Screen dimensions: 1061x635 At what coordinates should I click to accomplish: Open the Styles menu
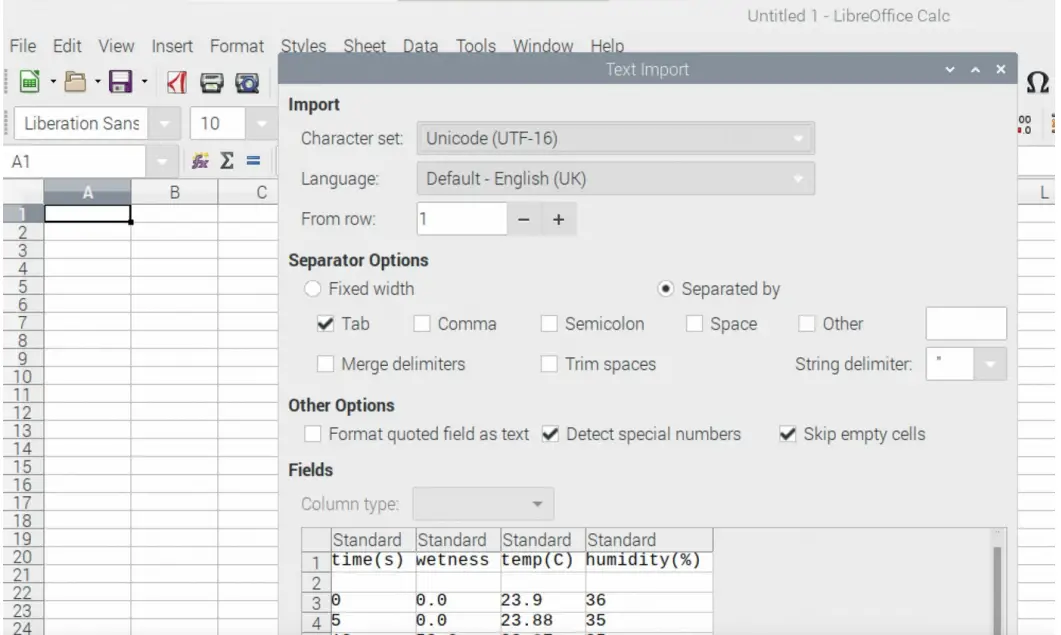point(303,45)
